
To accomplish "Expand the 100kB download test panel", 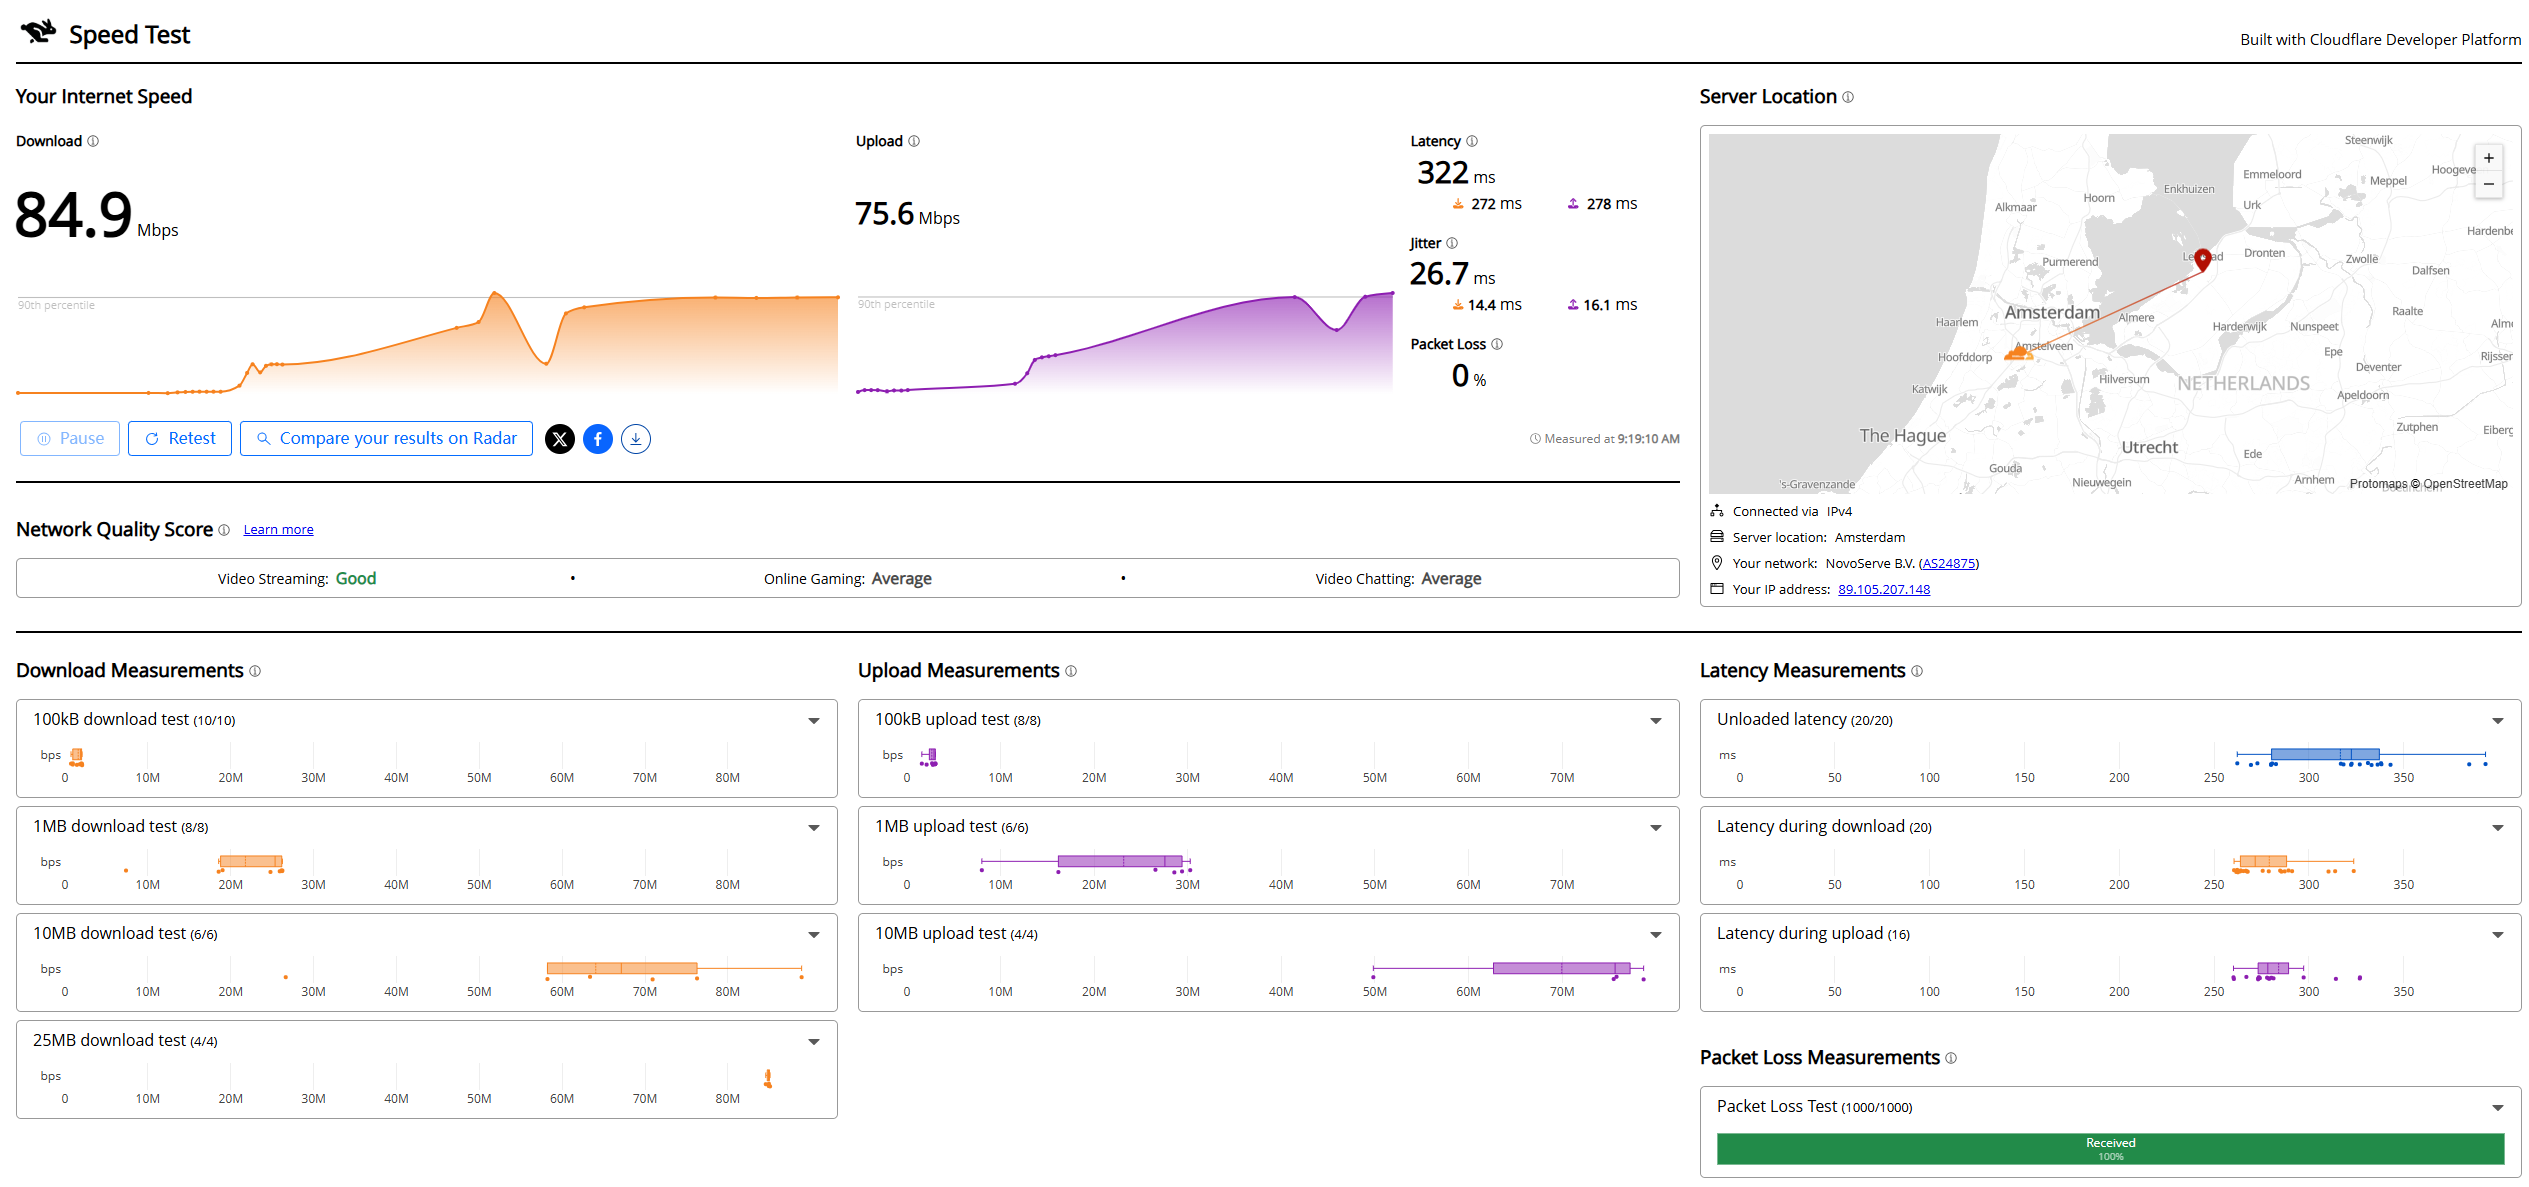I will [814, 721].
